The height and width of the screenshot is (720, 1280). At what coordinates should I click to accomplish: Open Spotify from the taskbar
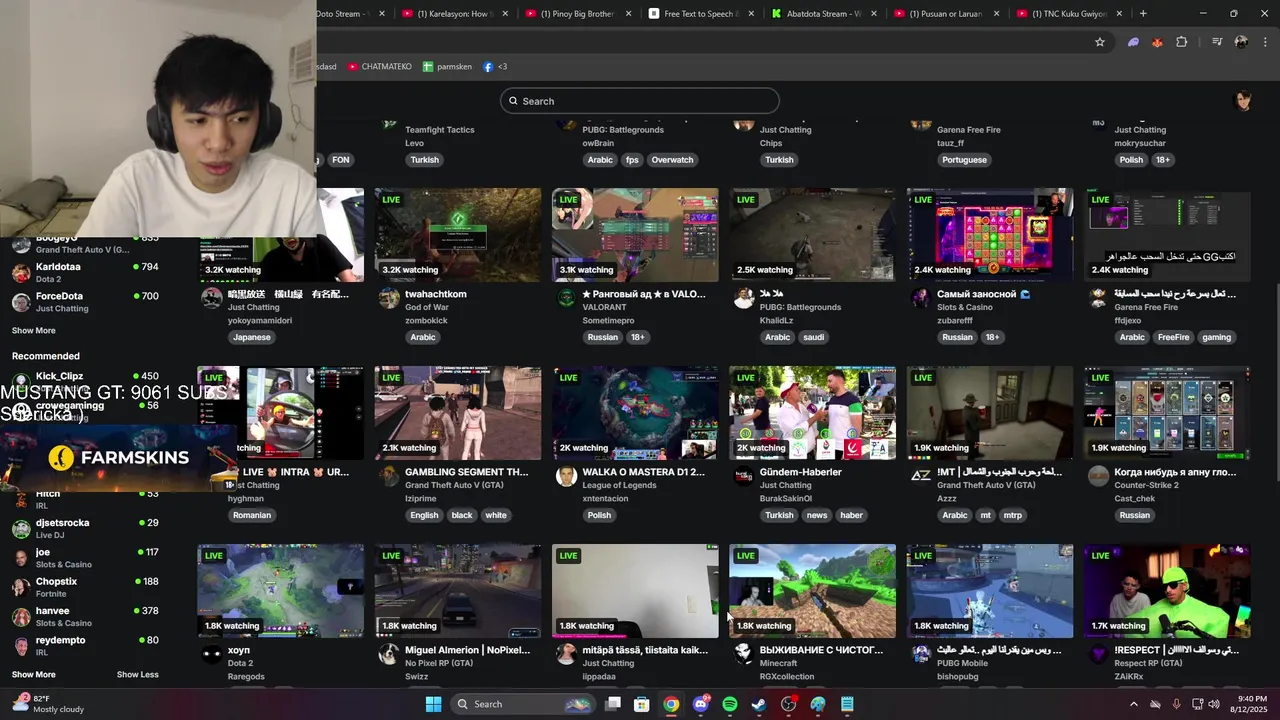[x=730, y=704]
